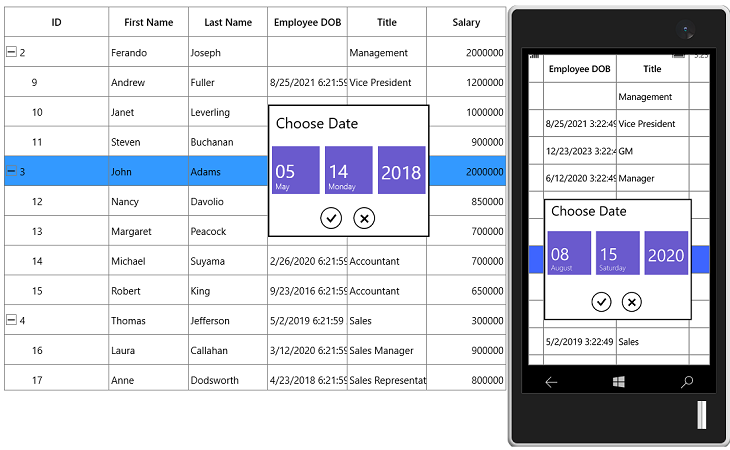730x450 pixels.
Task: Select 'King' last name cell
Action: (228, 290)
